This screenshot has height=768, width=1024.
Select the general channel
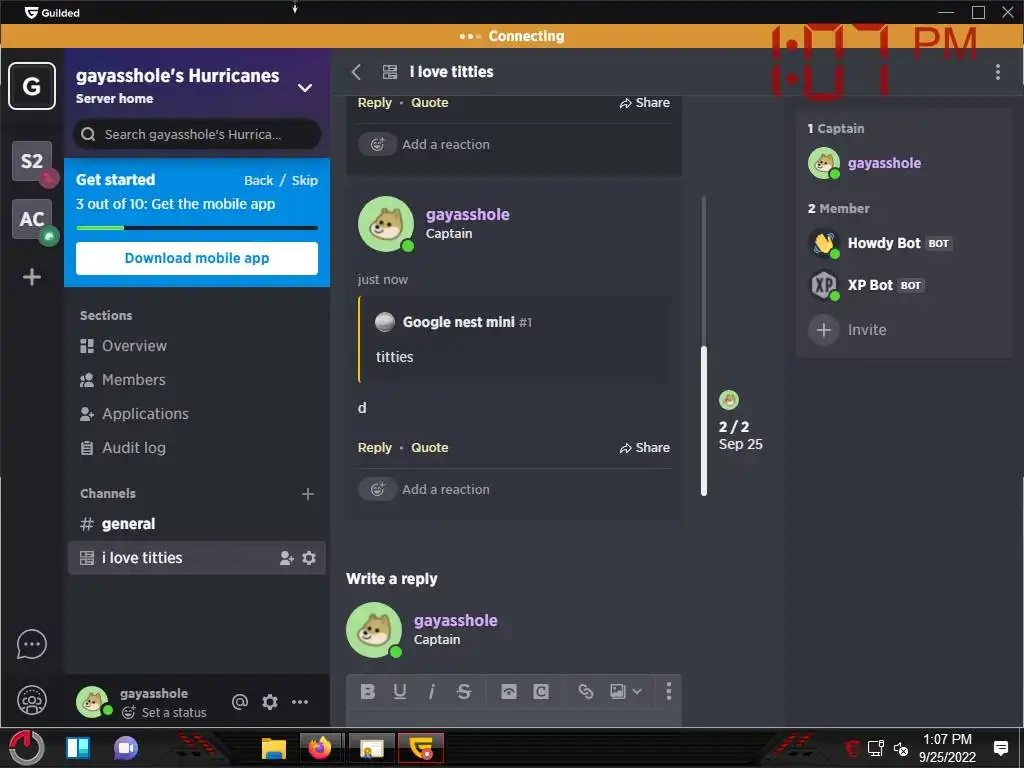pyautogui.click(x=197, y=524)
